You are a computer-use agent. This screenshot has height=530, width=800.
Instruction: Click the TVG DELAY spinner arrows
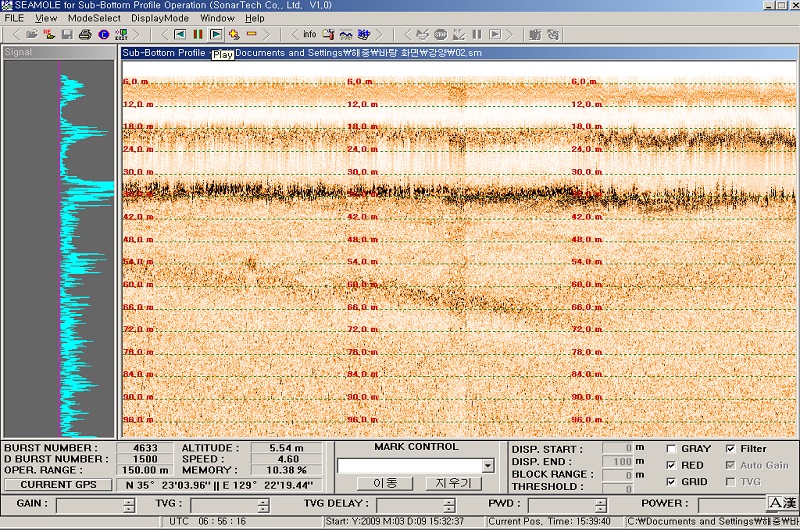(449, 505)
